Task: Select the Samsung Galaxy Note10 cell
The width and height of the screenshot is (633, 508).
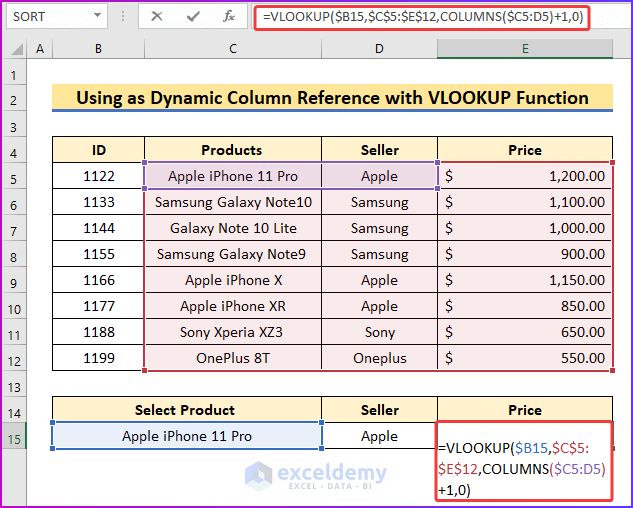Action: click(233, 202)
